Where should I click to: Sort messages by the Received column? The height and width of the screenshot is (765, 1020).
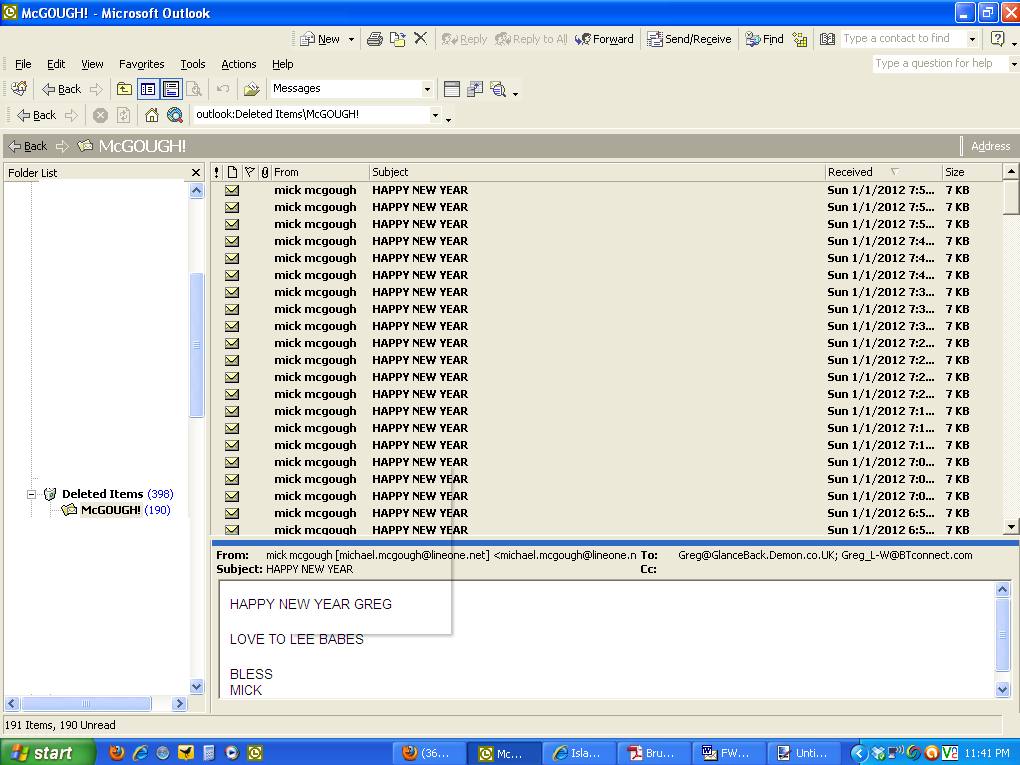[883, 172]
